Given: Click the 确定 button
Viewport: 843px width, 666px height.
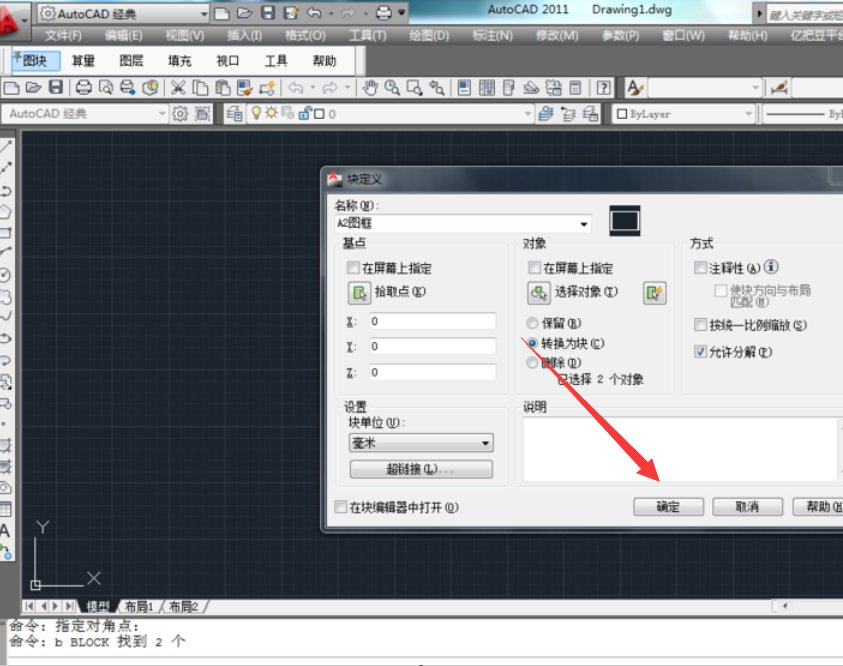Looking at the screenshot, I should tap(668, 507).
